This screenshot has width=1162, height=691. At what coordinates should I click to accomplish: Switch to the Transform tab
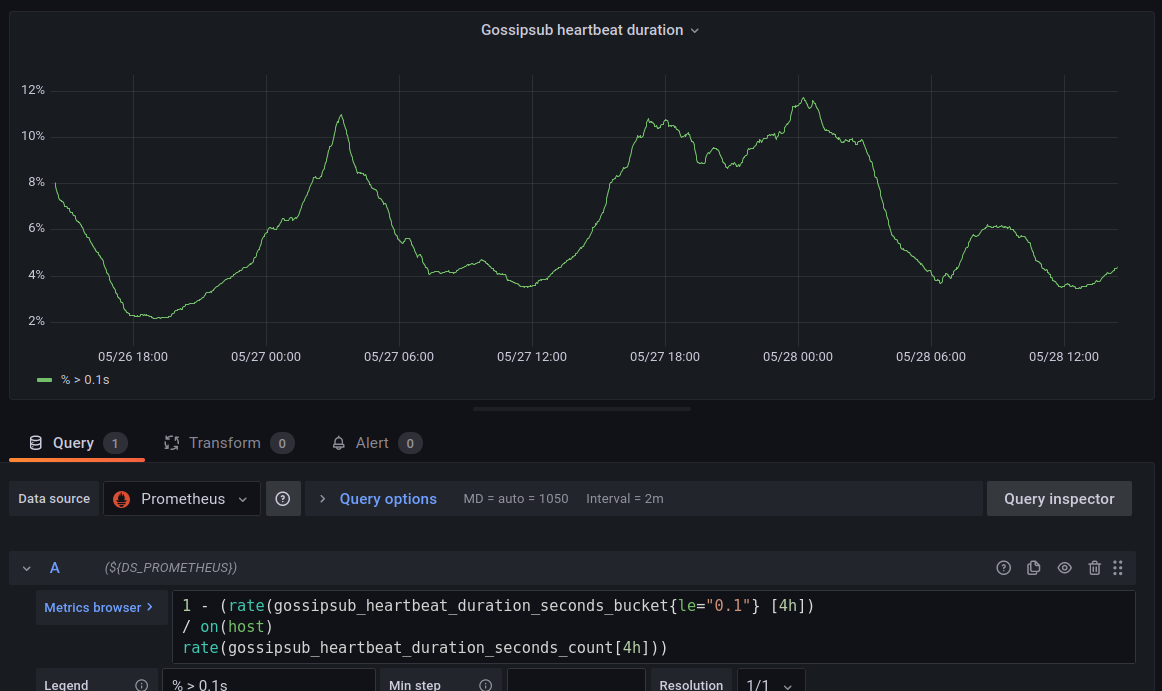(x=227, y=443)
